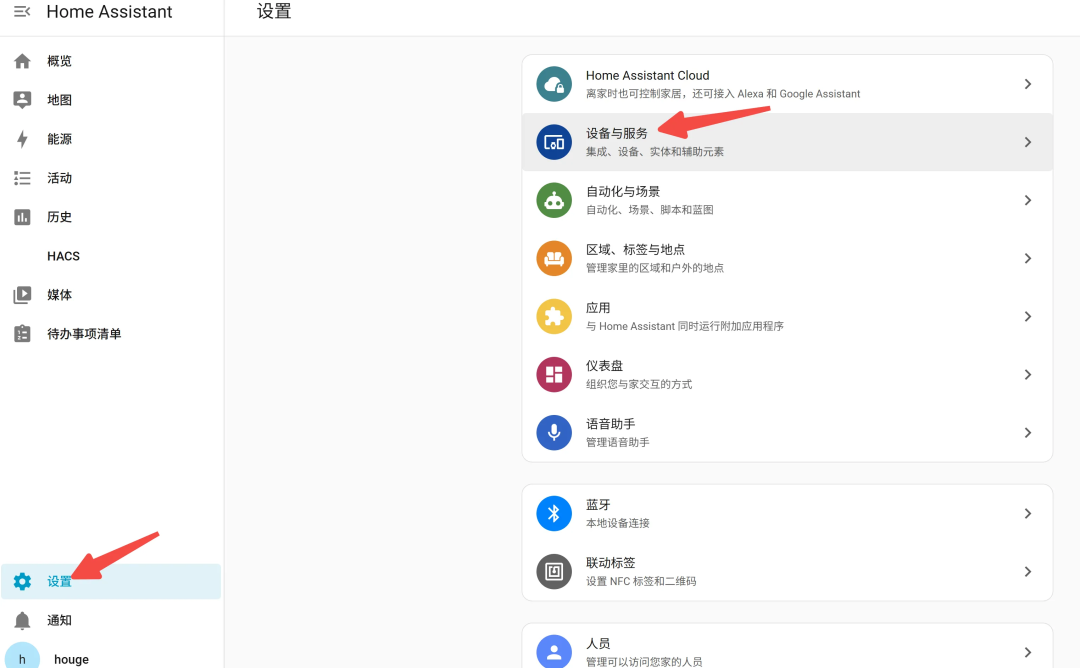Viewport: 1080px width, 668px height.
Task: Open 联动标签 title text
Action: [x=610, y=563]
